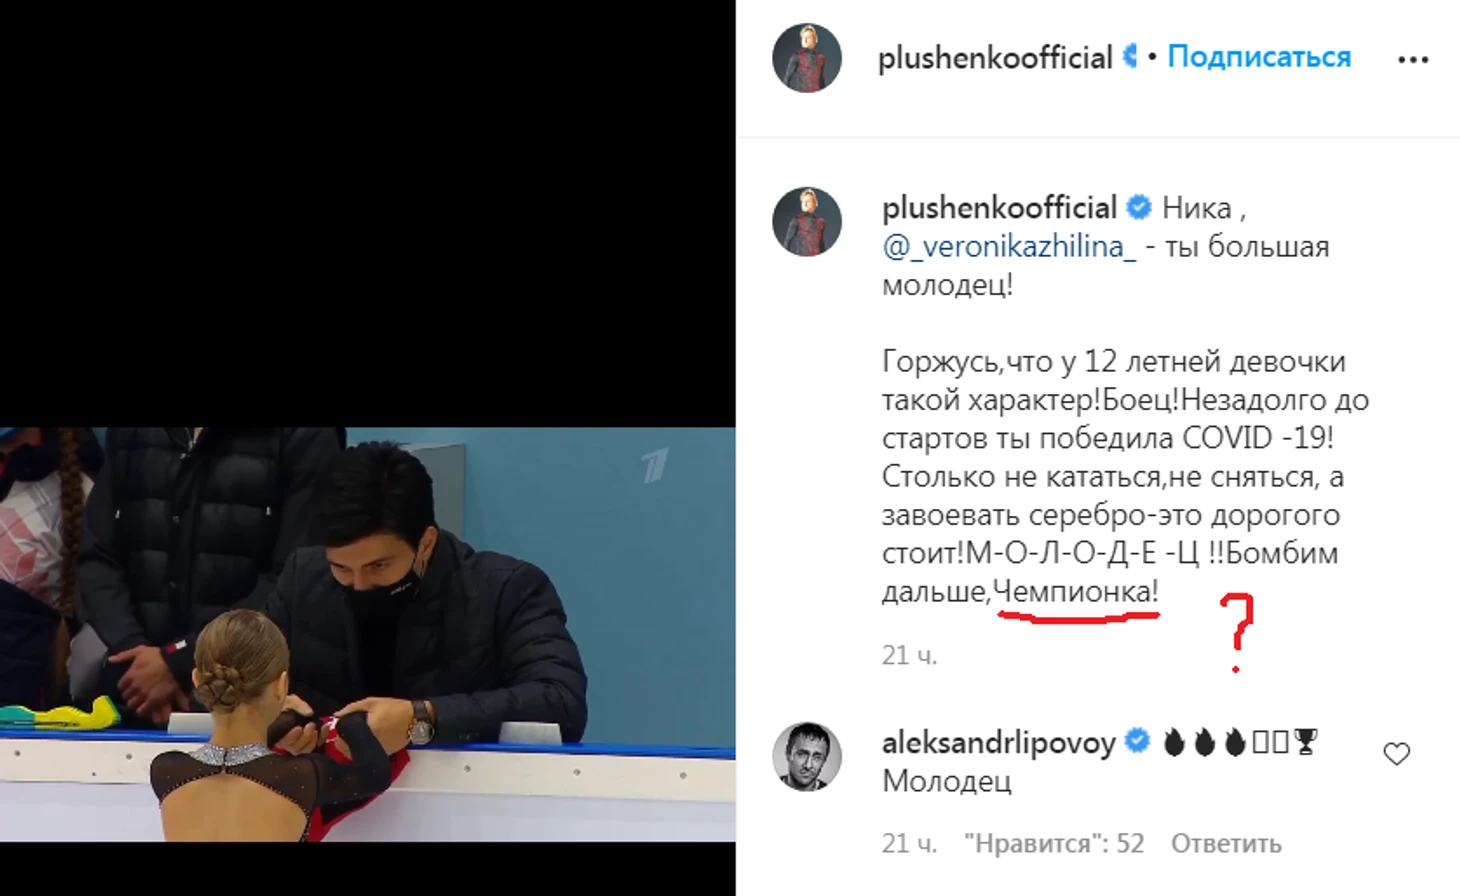View the comment's "Нравится": 52 likes list
Screen dimensions: 1460x896
pos(1054,844)
